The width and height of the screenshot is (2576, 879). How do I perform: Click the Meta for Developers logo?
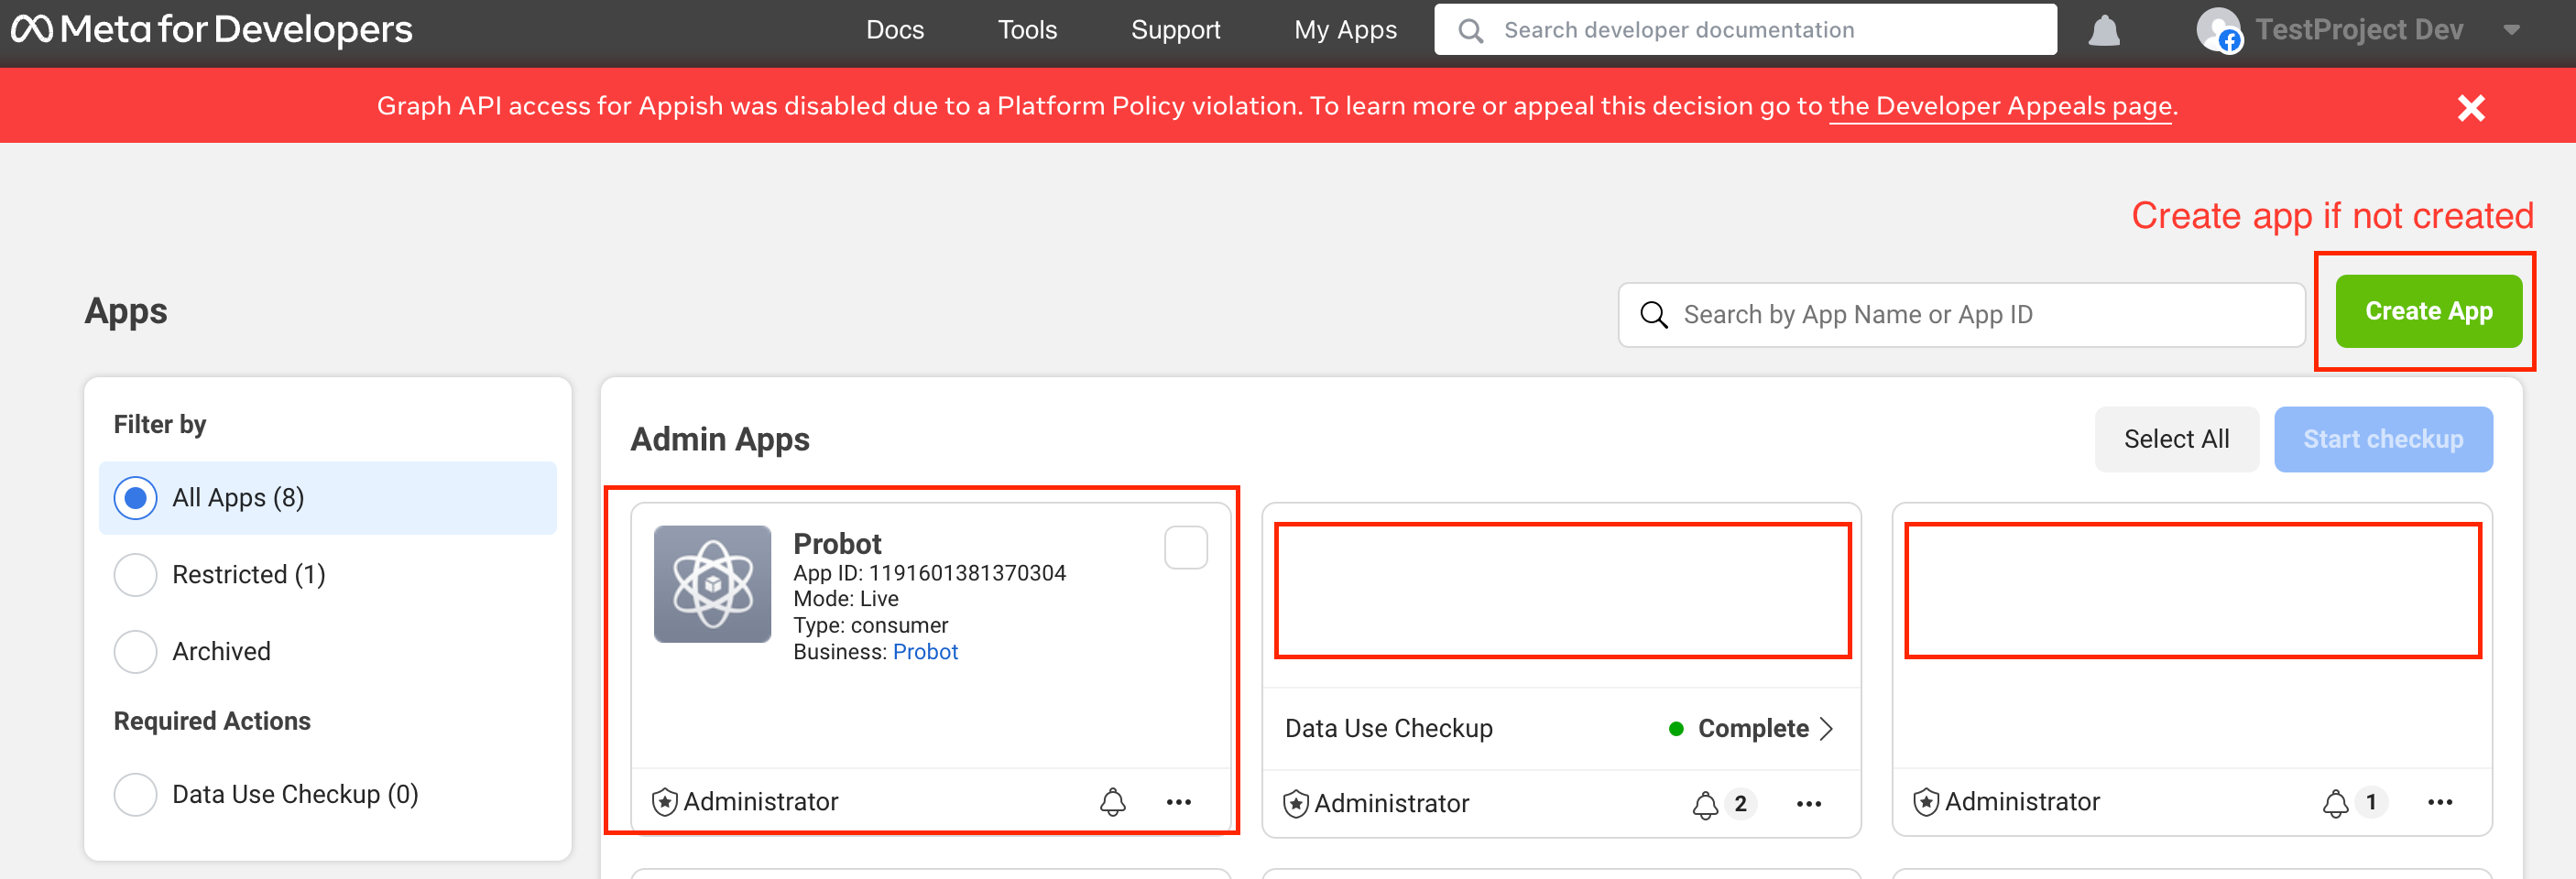(211, 30)
